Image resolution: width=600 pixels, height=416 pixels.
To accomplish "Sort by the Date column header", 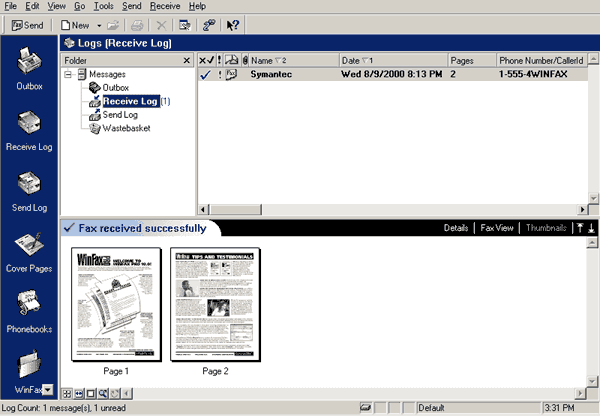I will 393,60.
